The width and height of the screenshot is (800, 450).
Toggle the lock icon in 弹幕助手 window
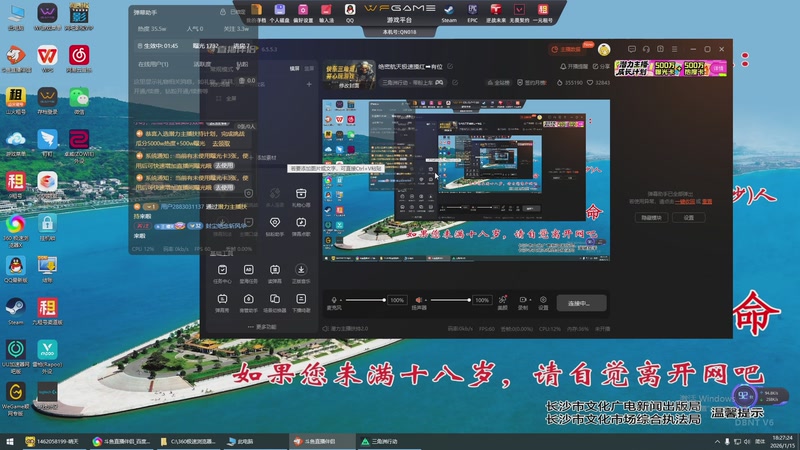pyautogui.click(x=222, y=12)
